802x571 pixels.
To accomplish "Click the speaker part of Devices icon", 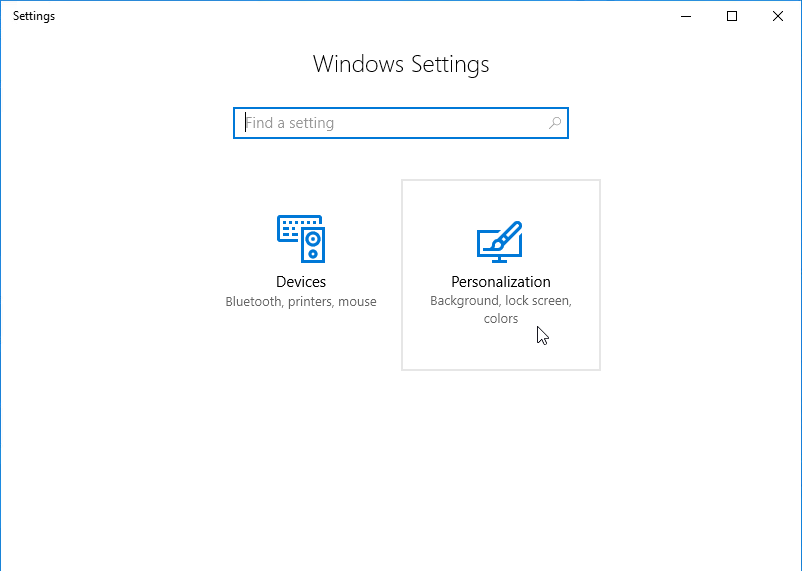I will [313, 245].
